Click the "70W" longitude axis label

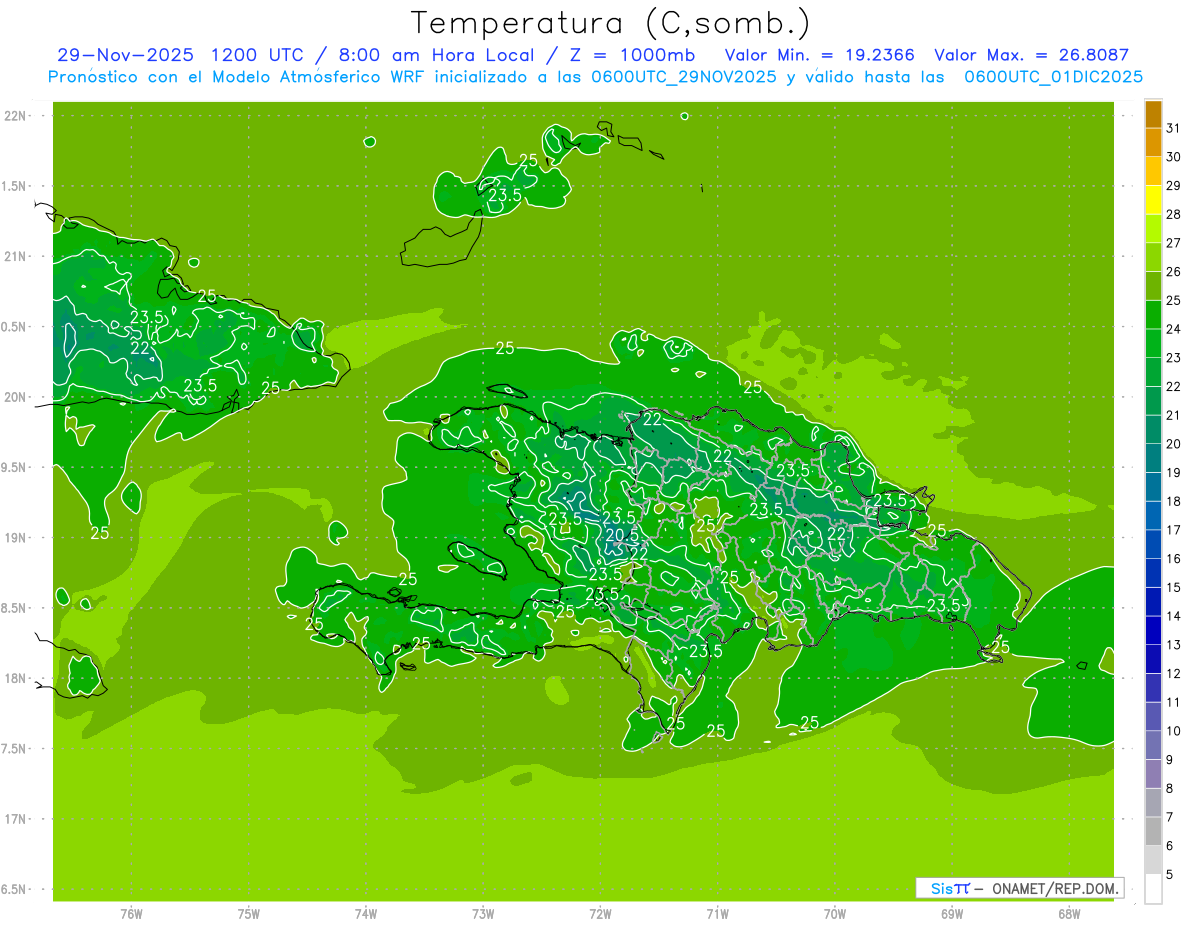click(835, 914)
